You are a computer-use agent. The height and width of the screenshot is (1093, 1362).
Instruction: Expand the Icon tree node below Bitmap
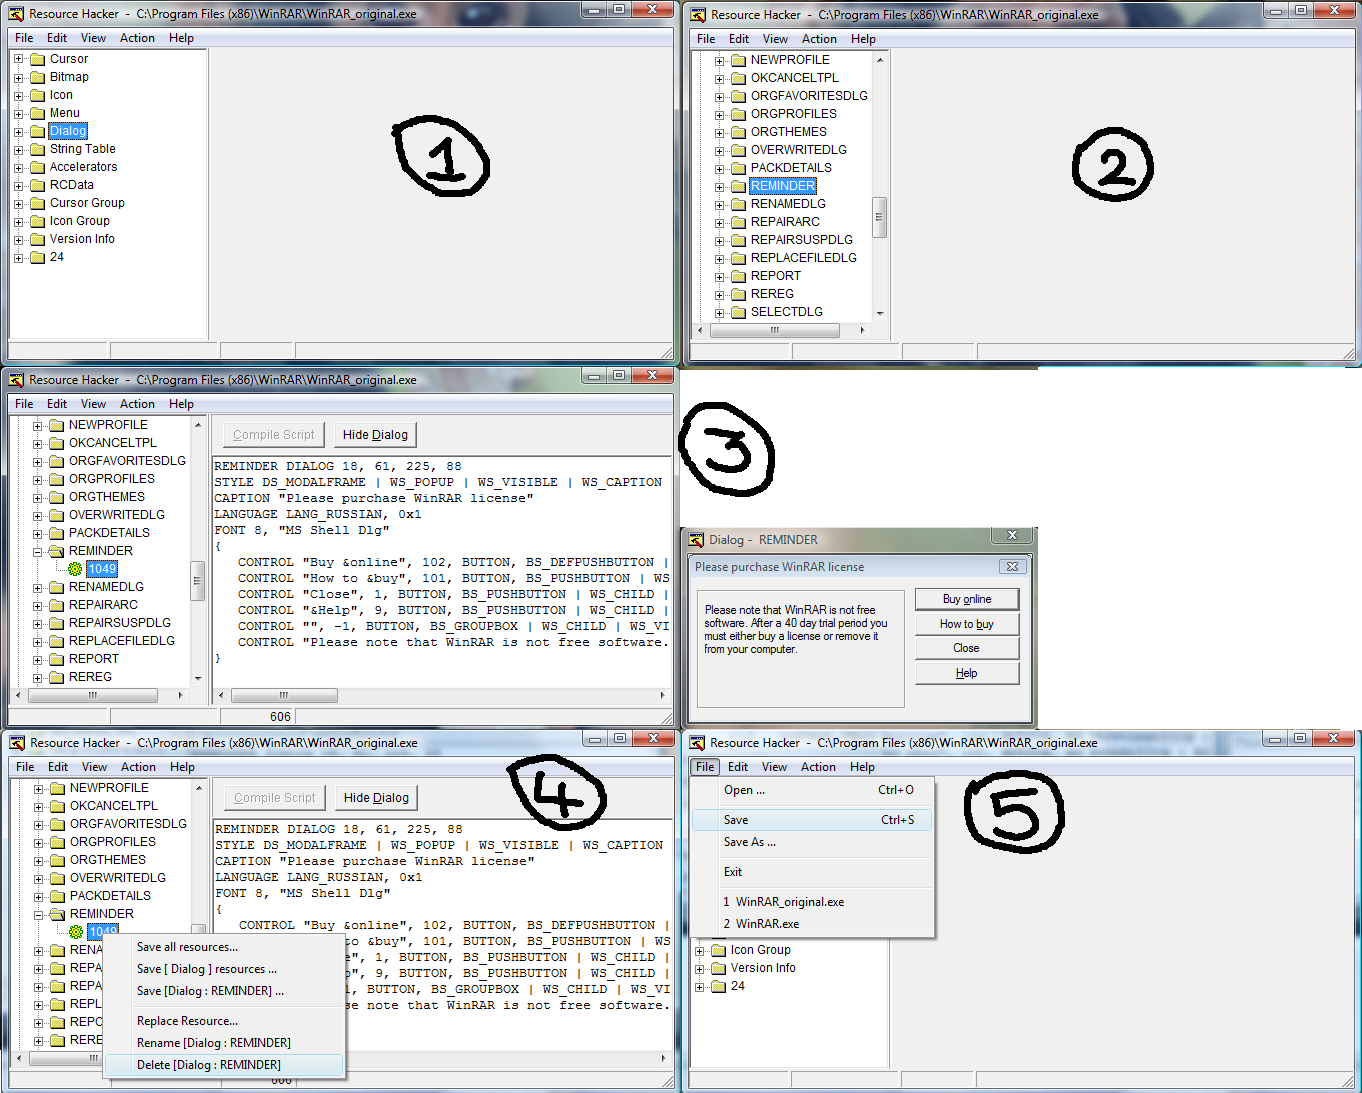[19, 95]
